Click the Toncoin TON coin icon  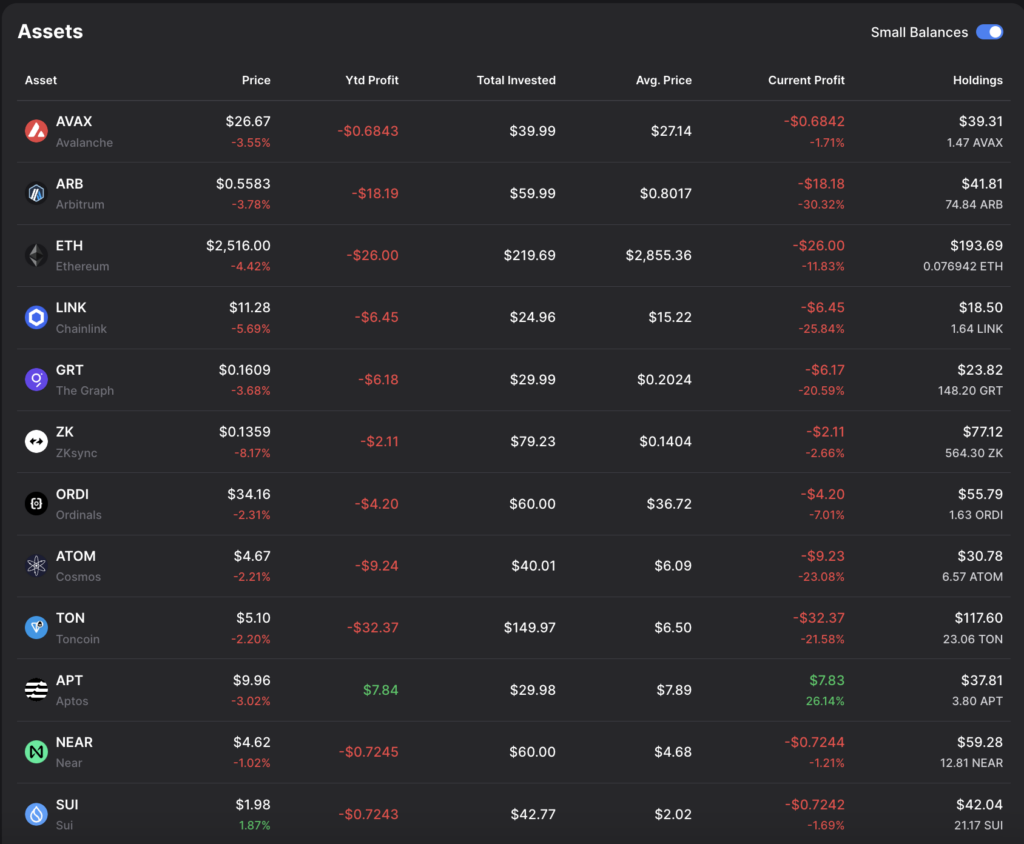point(37,627)
